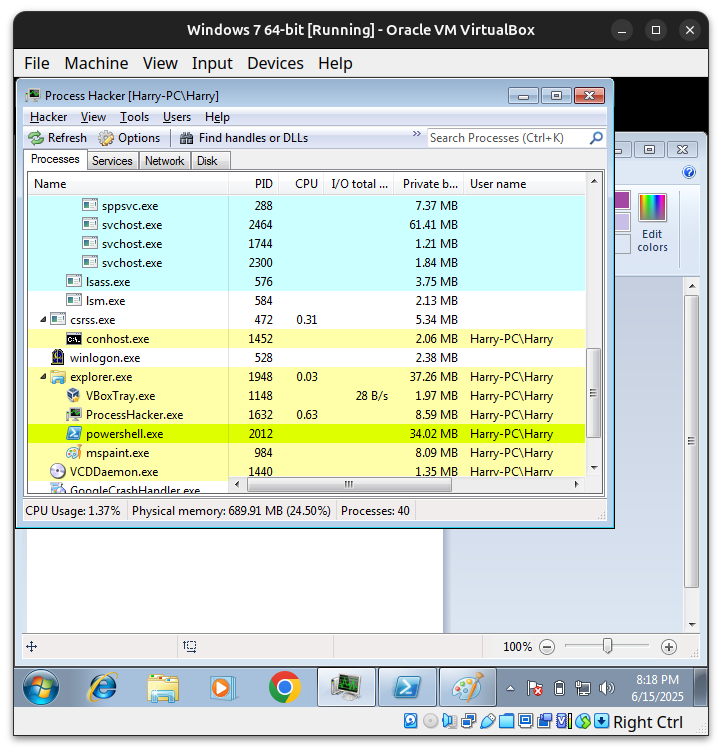722x752 pixels.
Task: Switch to the Services tab
Action: pyautogui.click(x=112, y=161)
